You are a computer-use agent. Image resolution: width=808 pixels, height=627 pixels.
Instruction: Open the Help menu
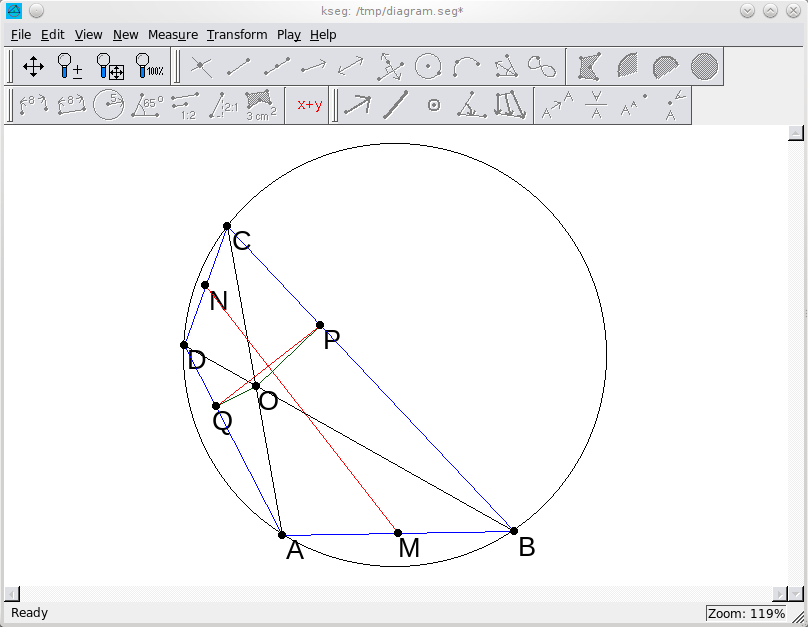[x=323, y=35]
